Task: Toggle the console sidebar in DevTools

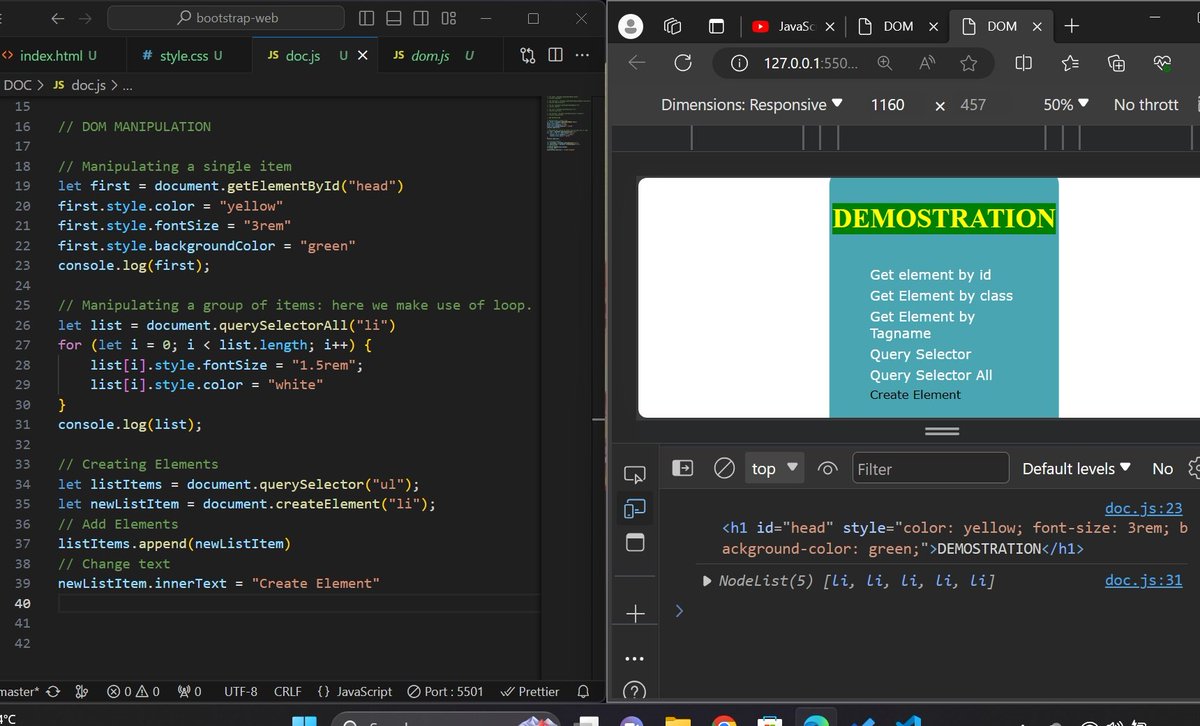Action: tap(682, 468)
